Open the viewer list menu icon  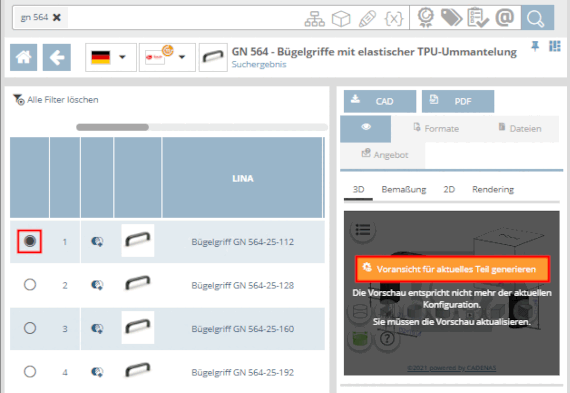tap(363, 229)
